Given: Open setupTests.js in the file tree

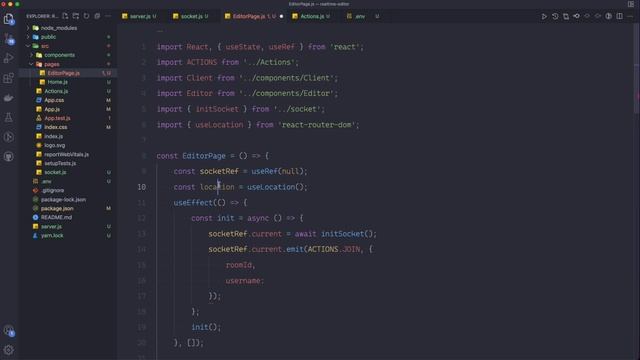Looking at the screenshot, I should coord(60,163).
